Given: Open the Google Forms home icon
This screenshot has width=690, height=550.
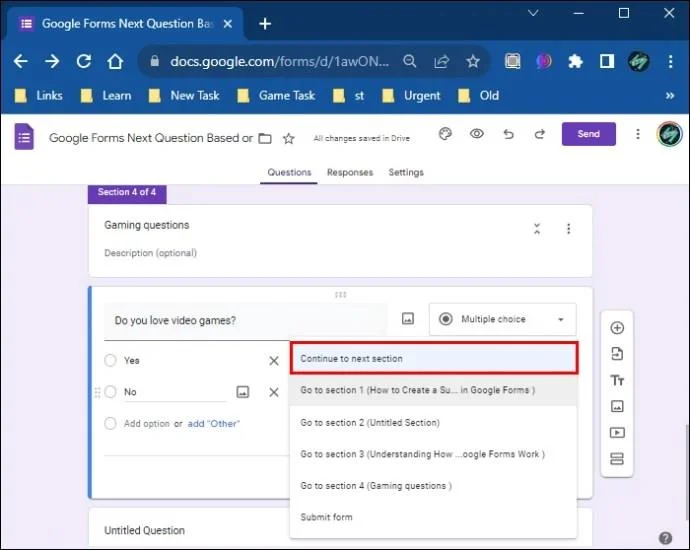Looking at the screenshot, I should pos(24,137).
